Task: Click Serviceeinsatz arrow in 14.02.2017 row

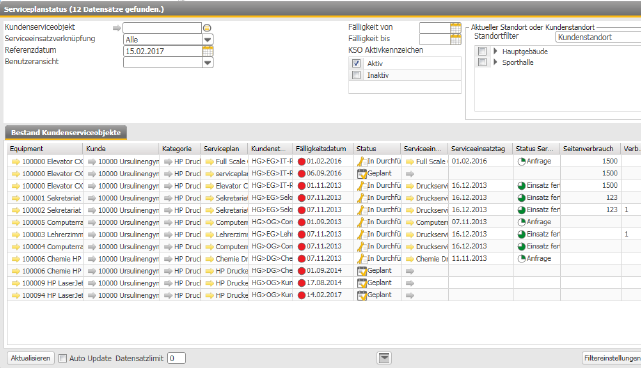Action: [x=410, y=295]
